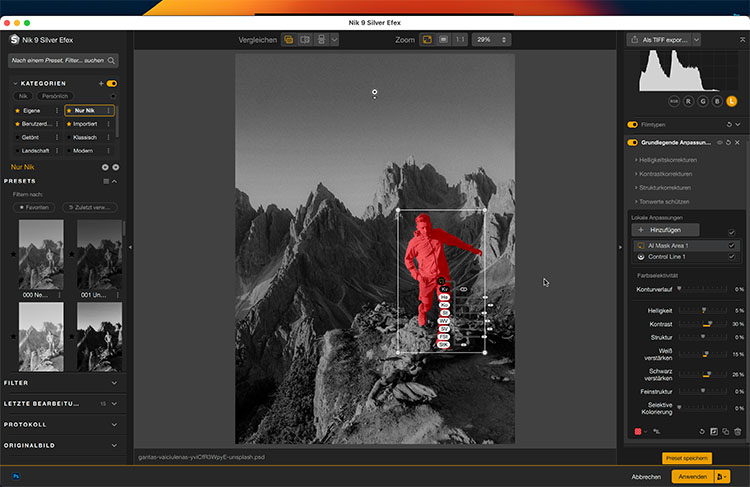Expand the Helligkeitskorrekturen section
Image resolution: width=750 pixels, height=487 pixels.
coord(667,160)
